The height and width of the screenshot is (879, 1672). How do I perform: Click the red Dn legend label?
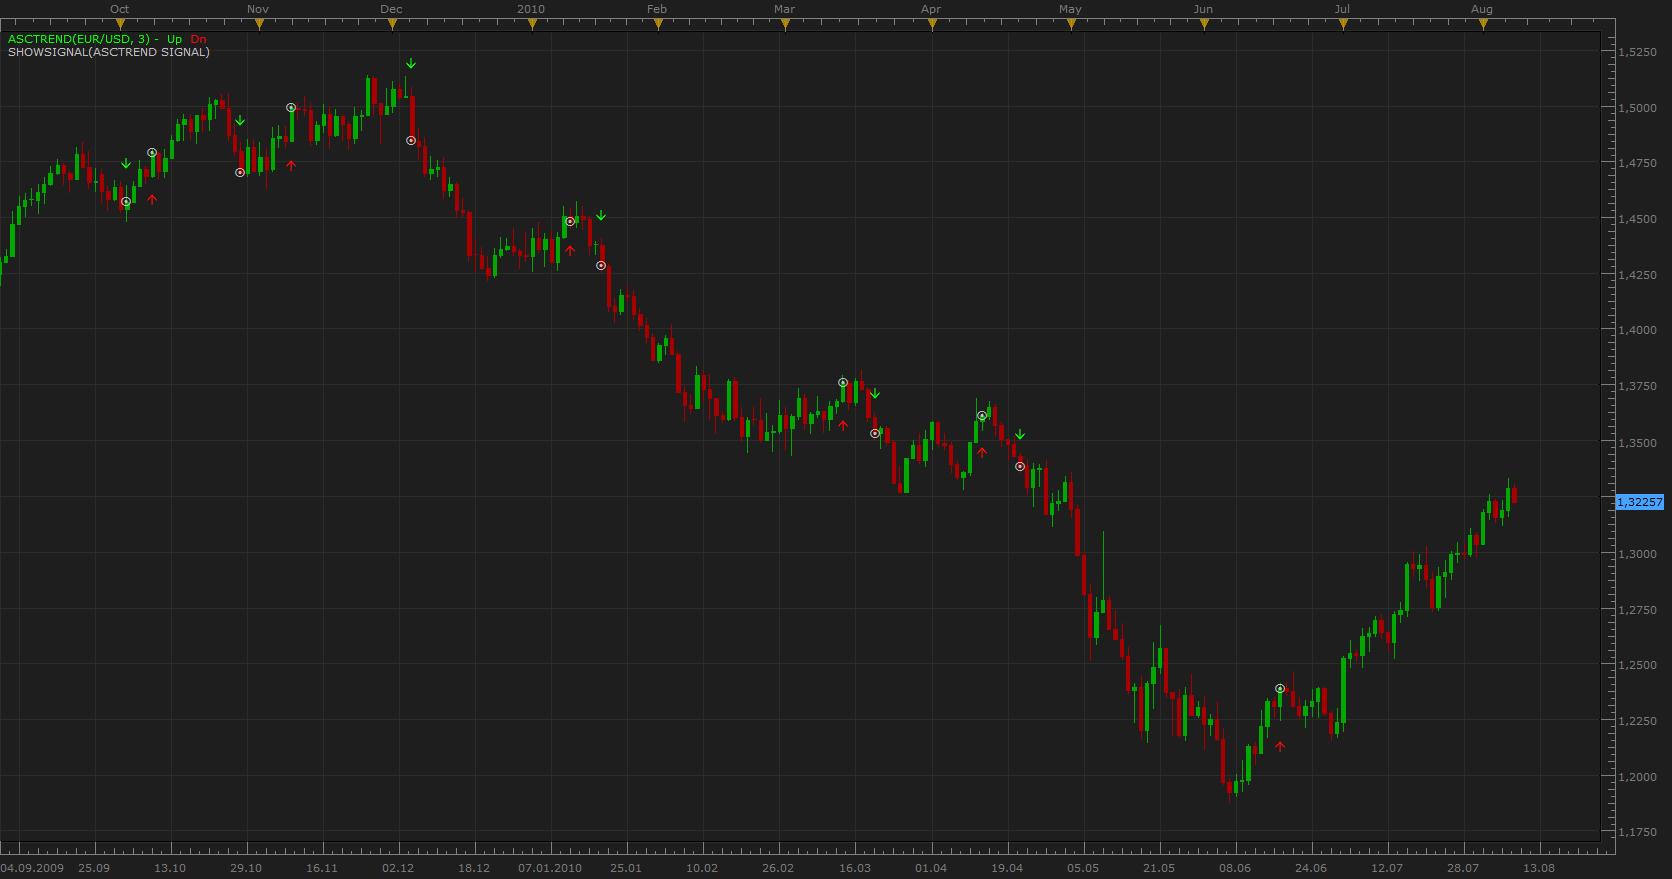click(x=198, y=39)
